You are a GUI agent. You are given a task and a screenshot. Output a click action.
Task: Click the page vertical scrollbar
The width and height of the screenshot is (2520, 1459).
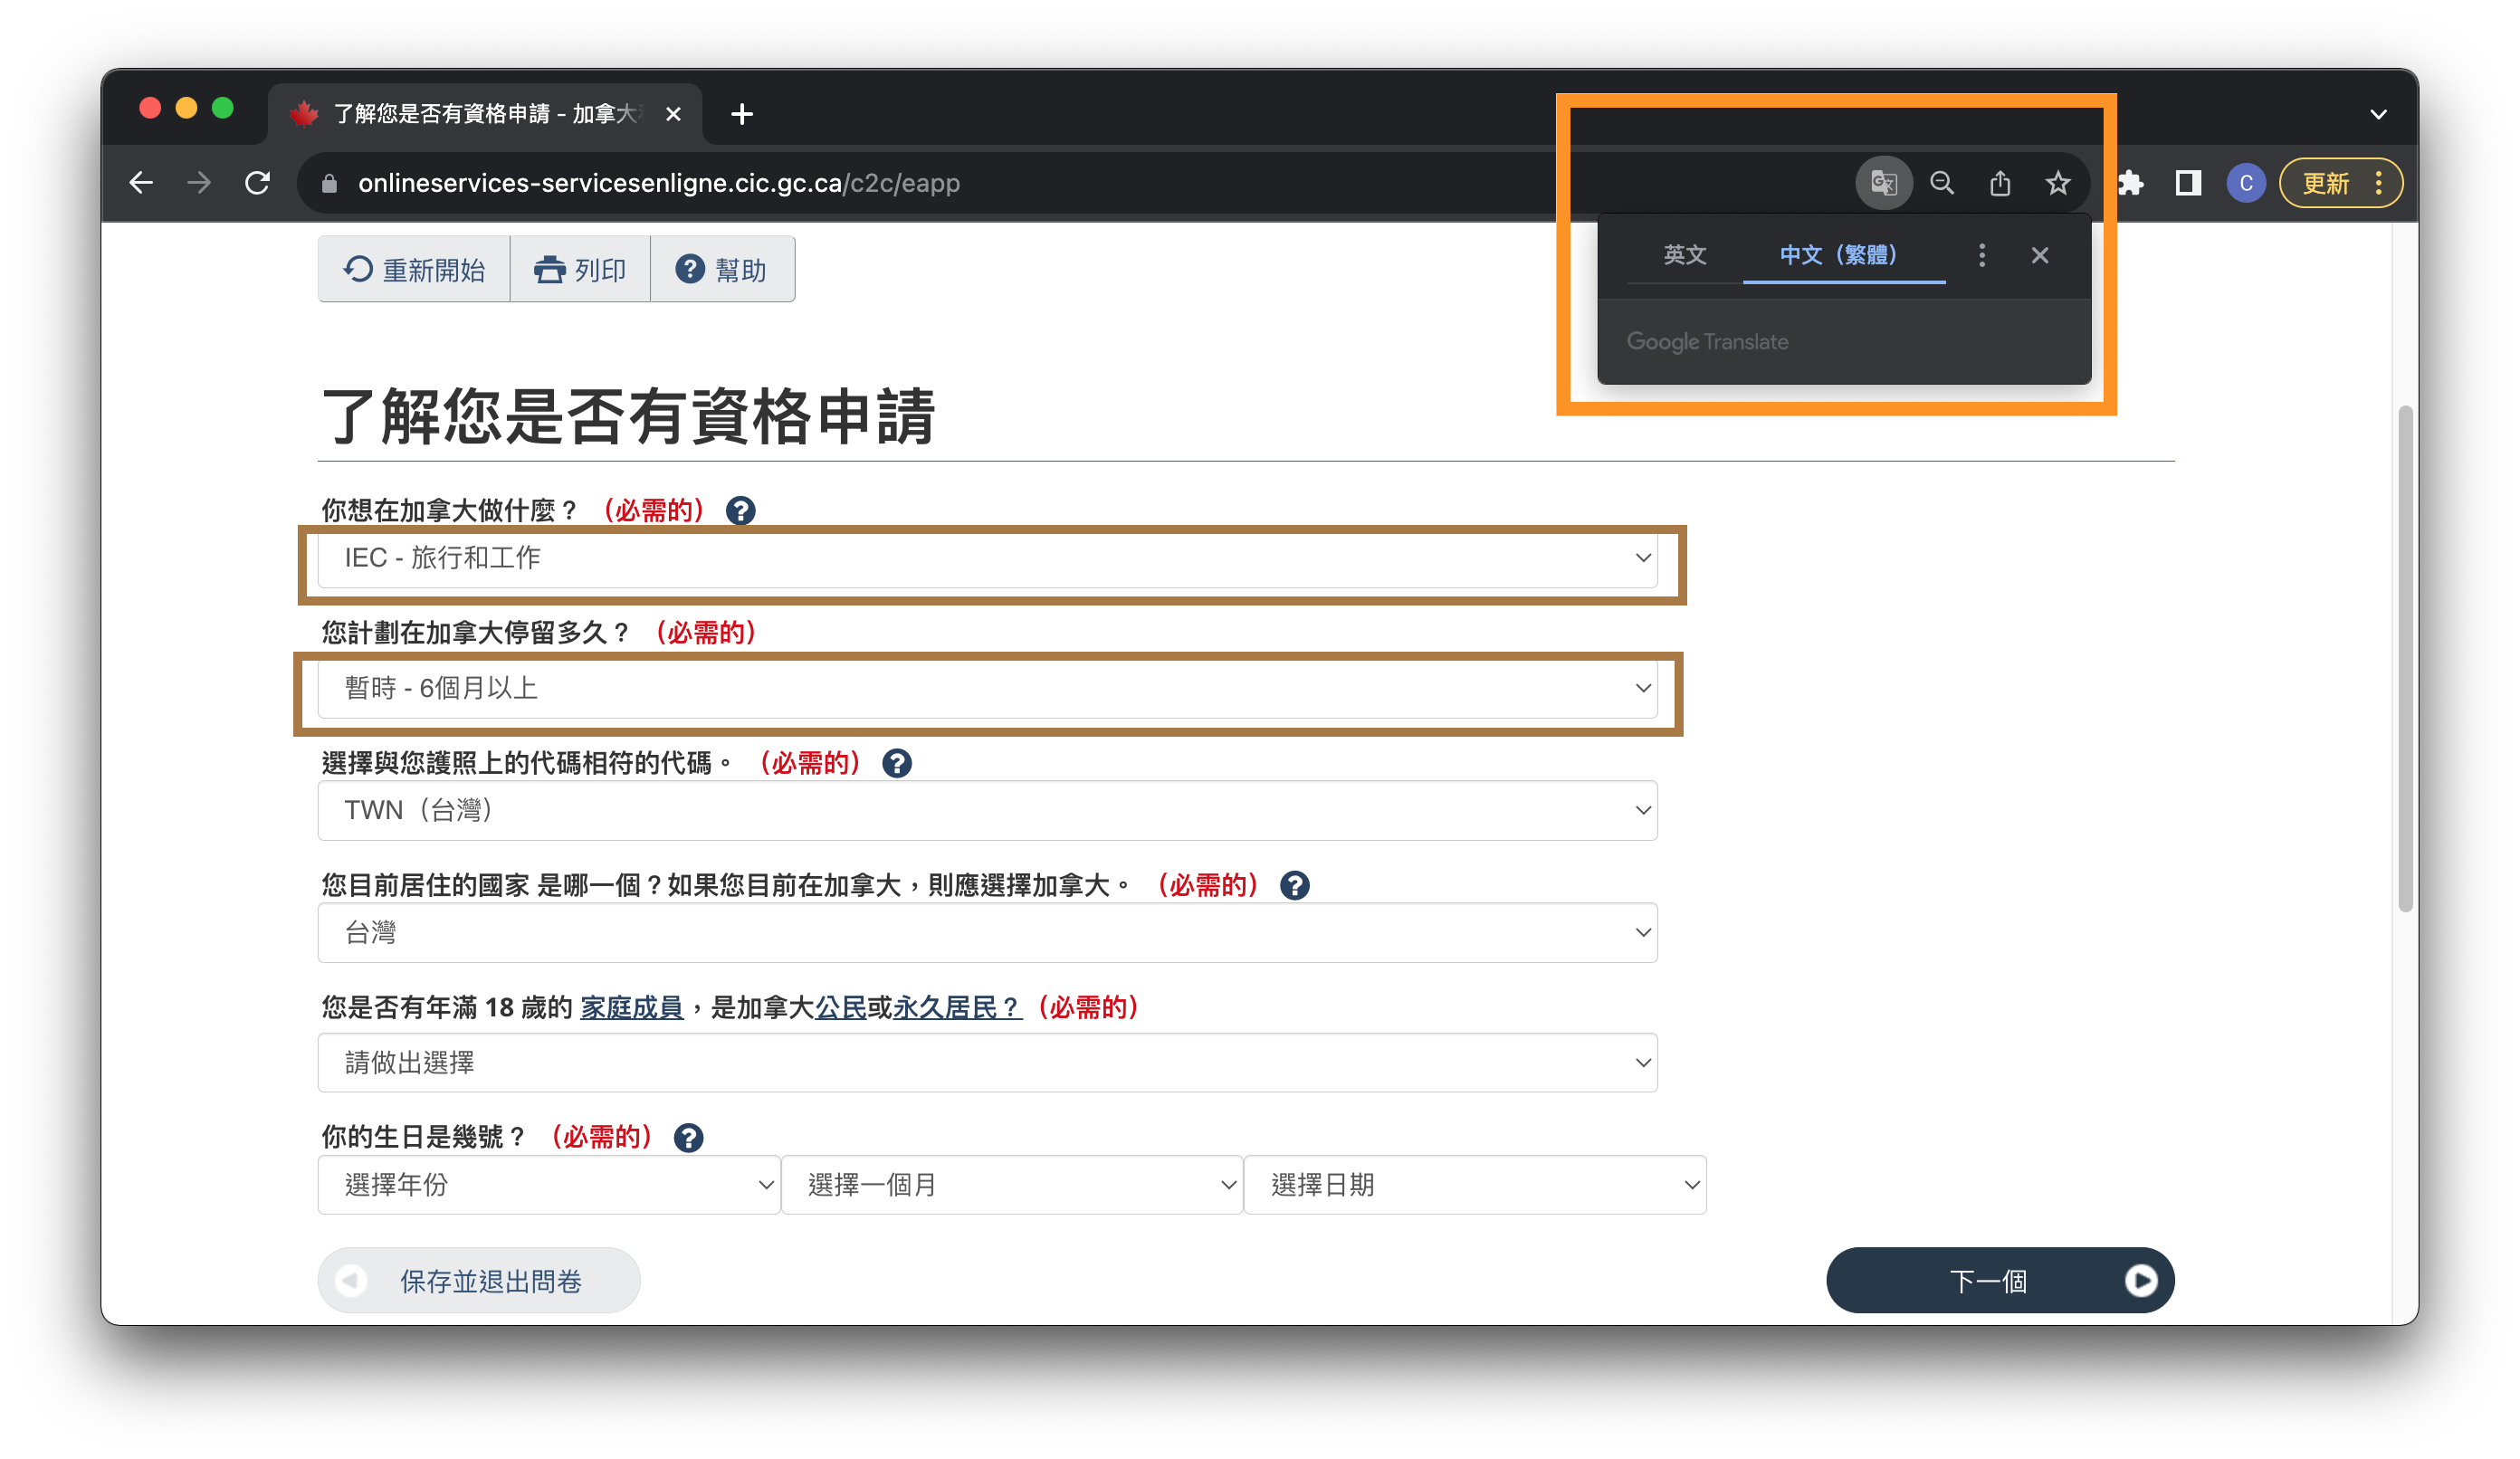2405,660
